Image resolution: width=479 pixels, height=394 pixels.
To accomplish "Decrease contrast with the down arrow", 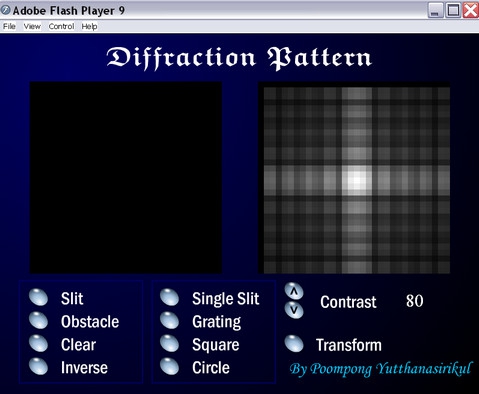I will (294, 310).
